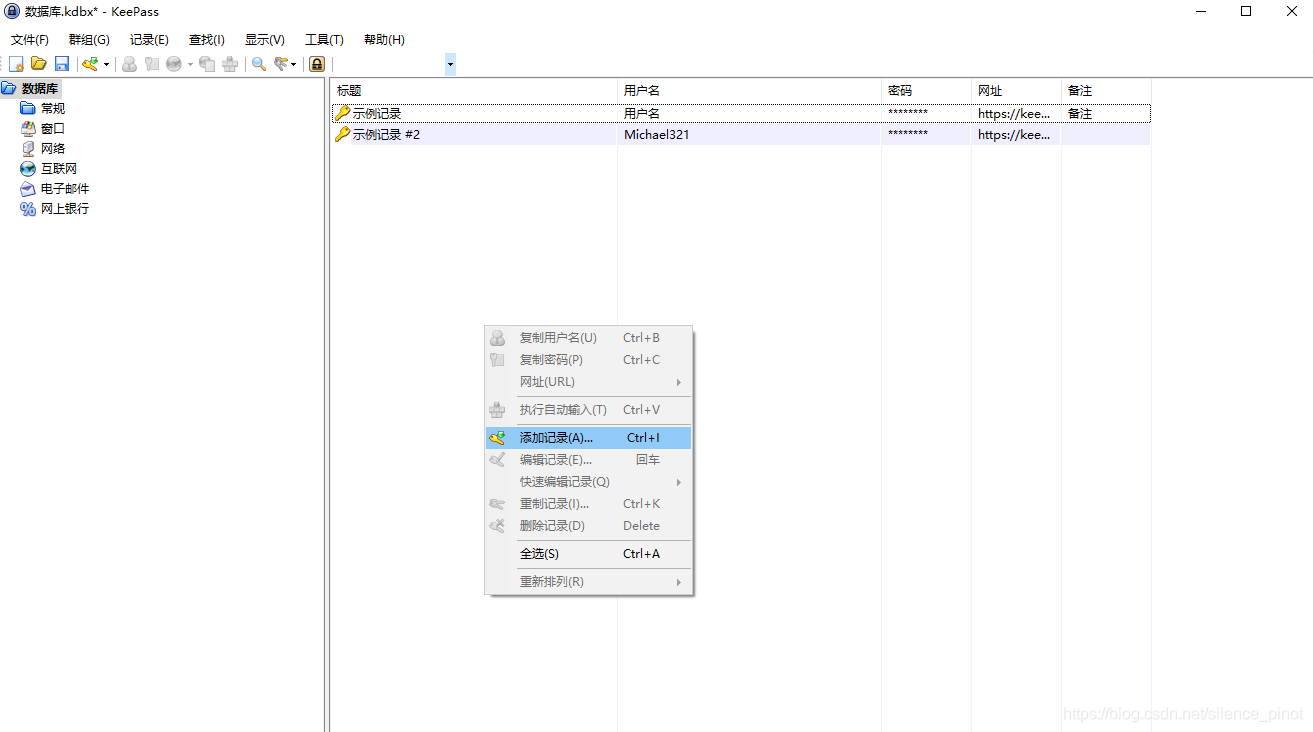The height and width of the screenshot is (732, 1313).
Task: Click the Open database folder icon
Action: coord(39,64)
